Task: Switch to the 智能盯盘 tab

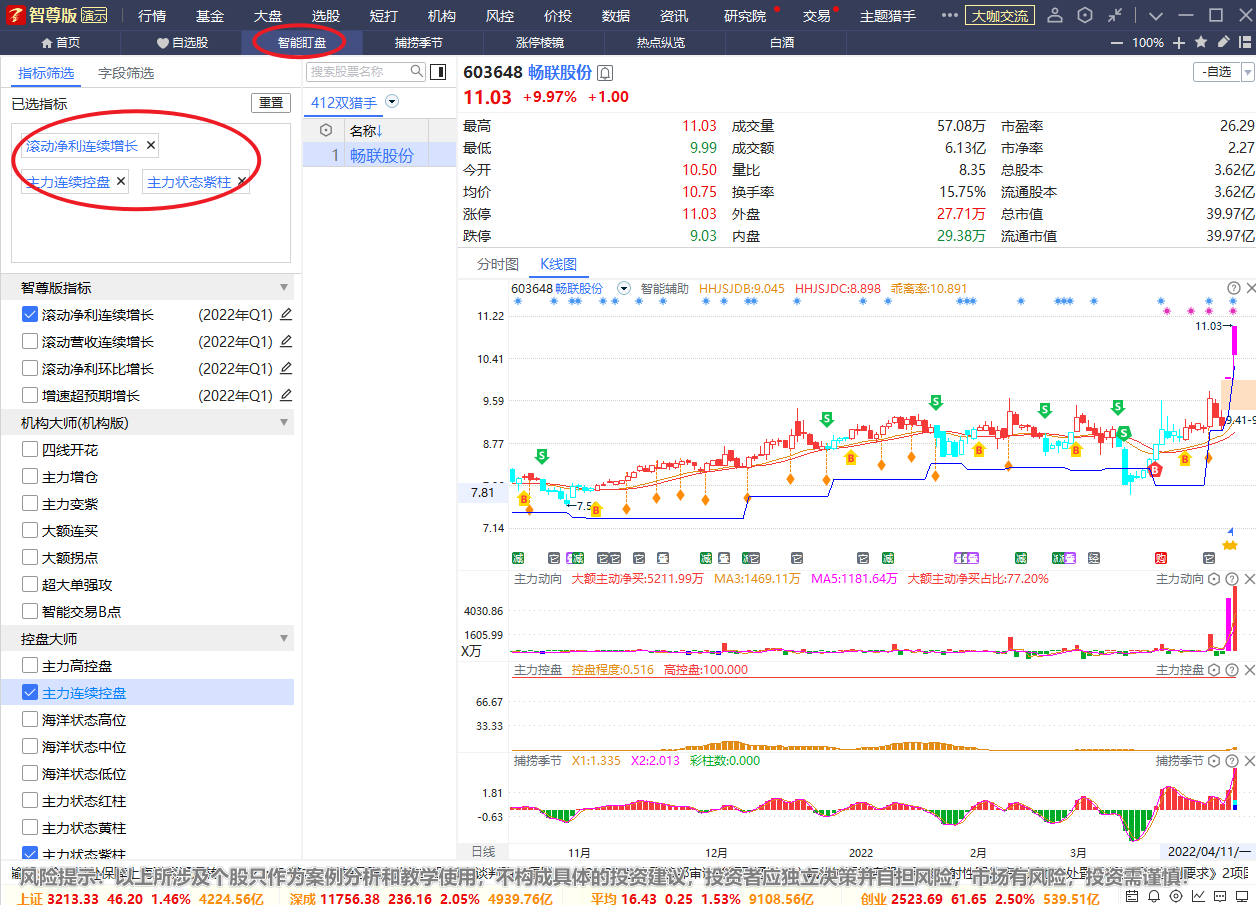Action: pyautogui.click(x=302, y=43)
